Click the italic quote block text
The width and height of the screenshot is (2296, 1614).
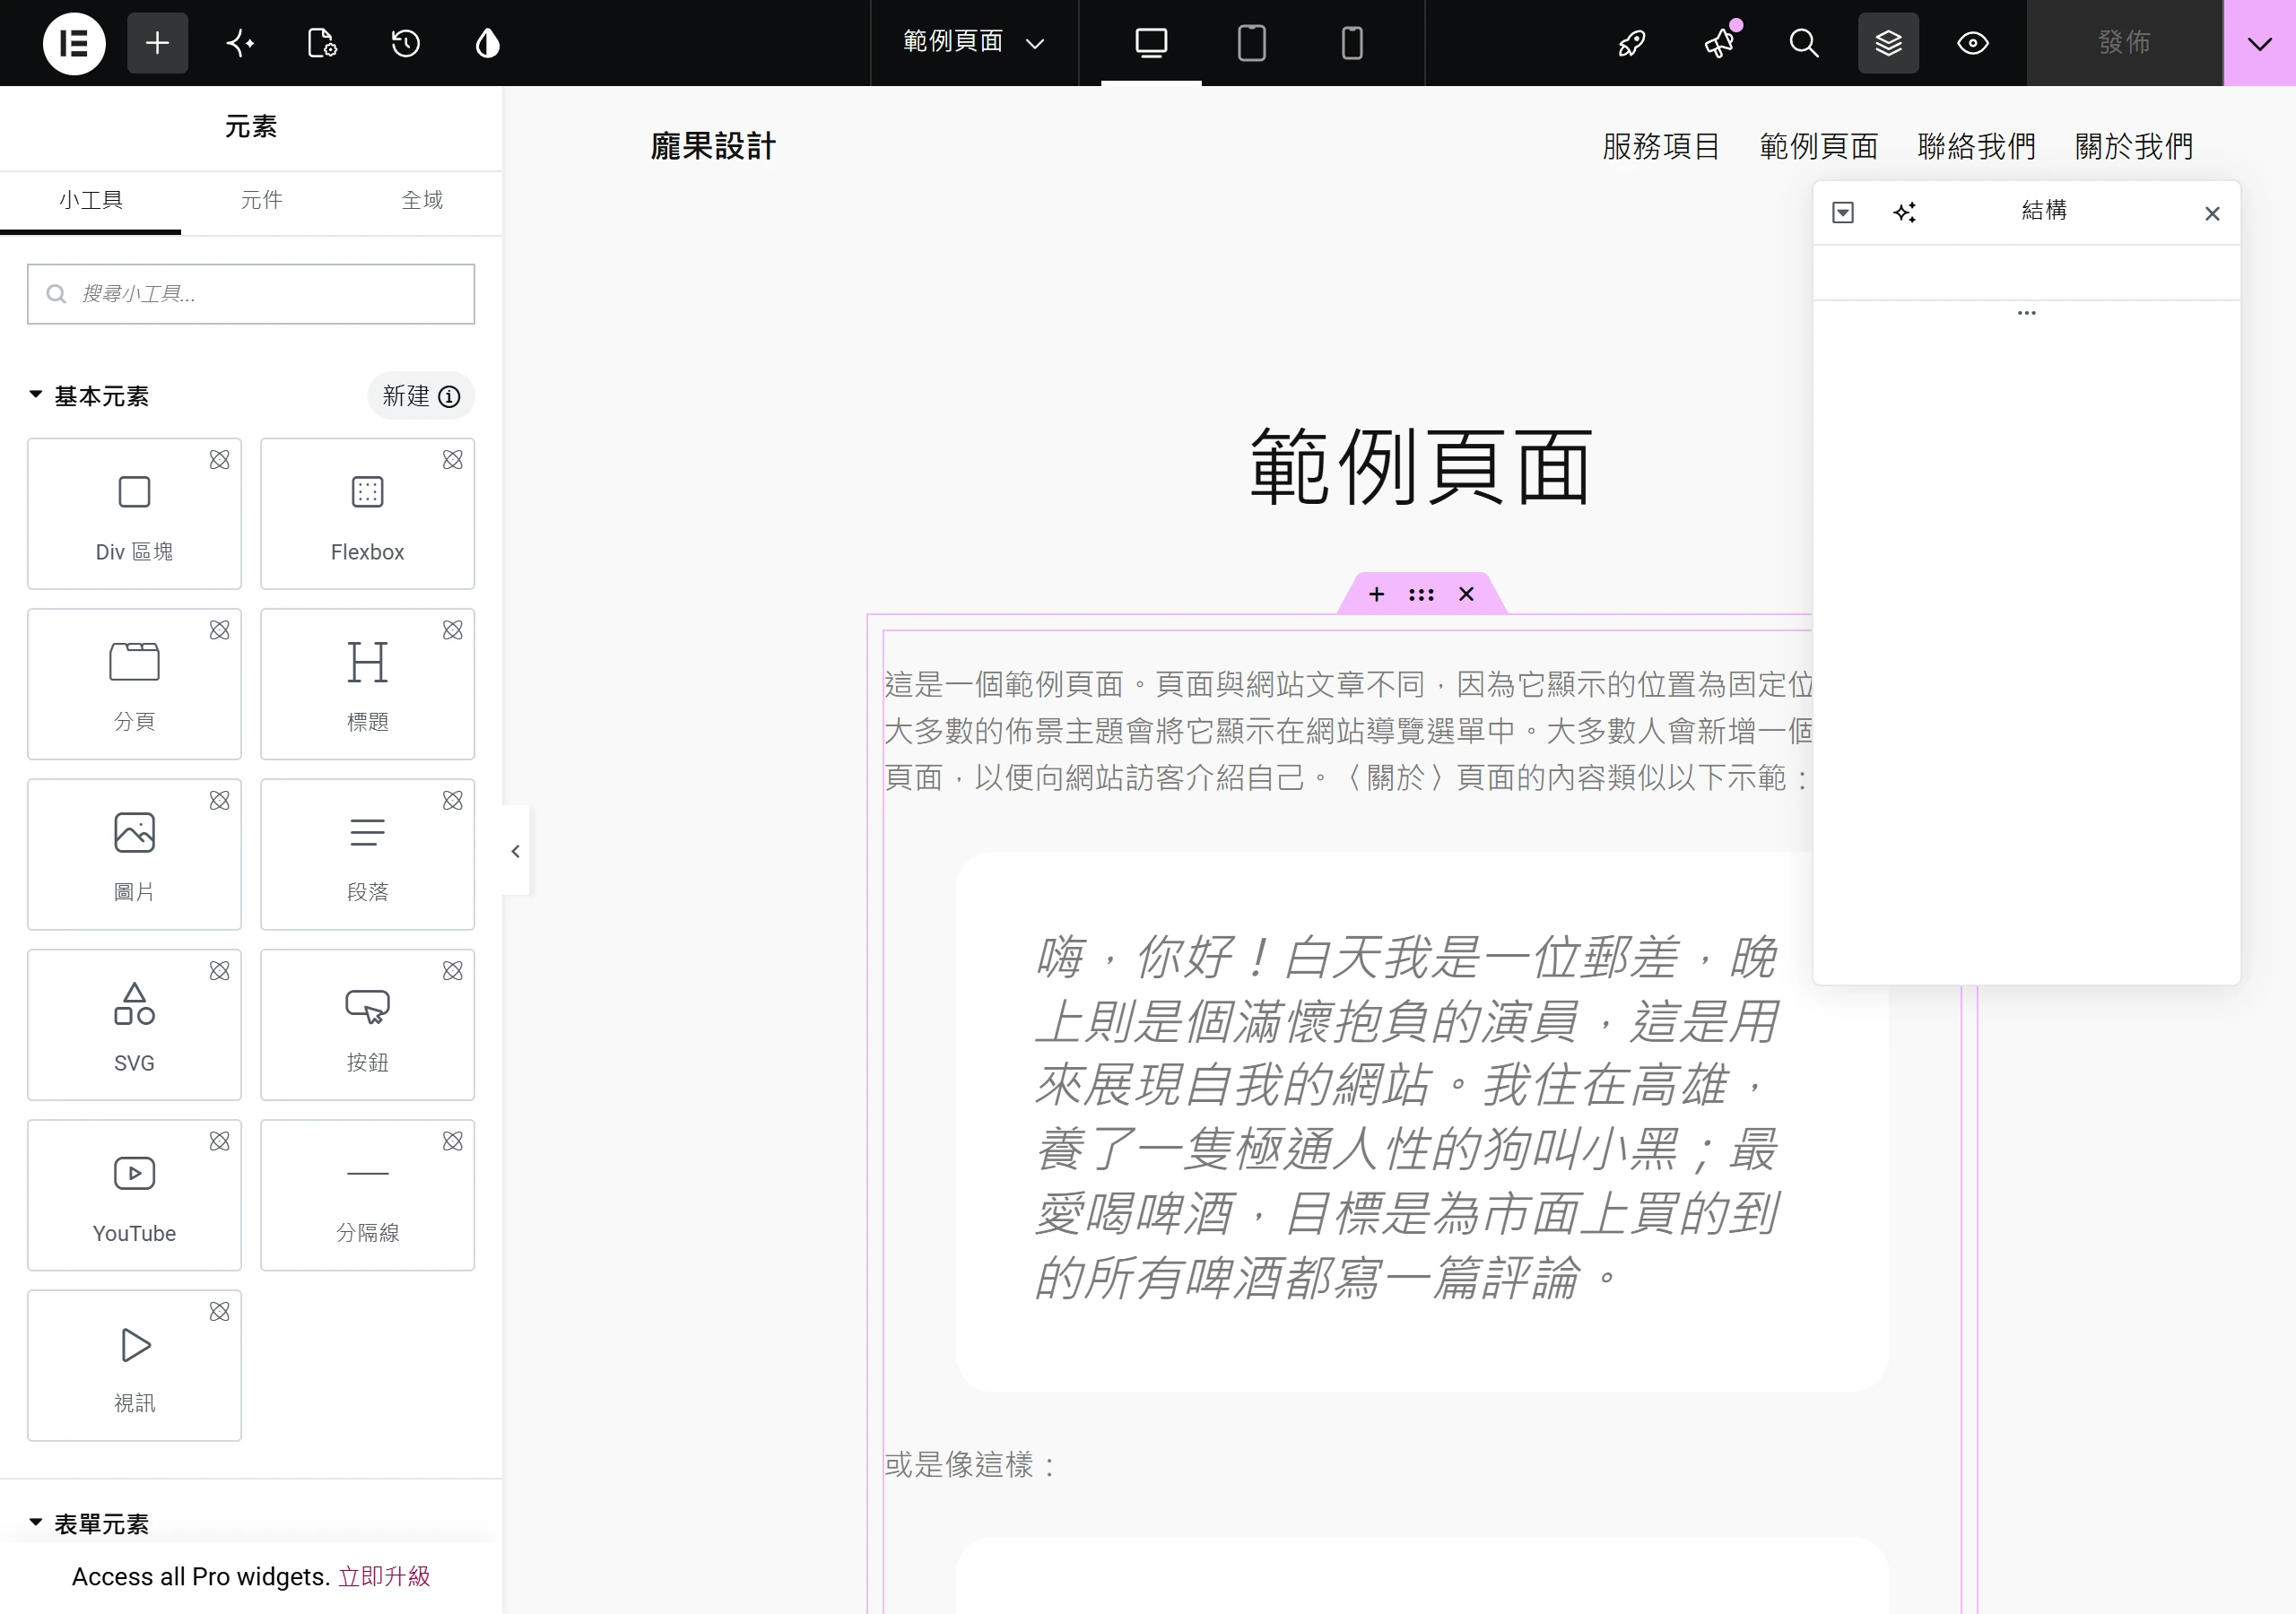click(1406, 1117)
